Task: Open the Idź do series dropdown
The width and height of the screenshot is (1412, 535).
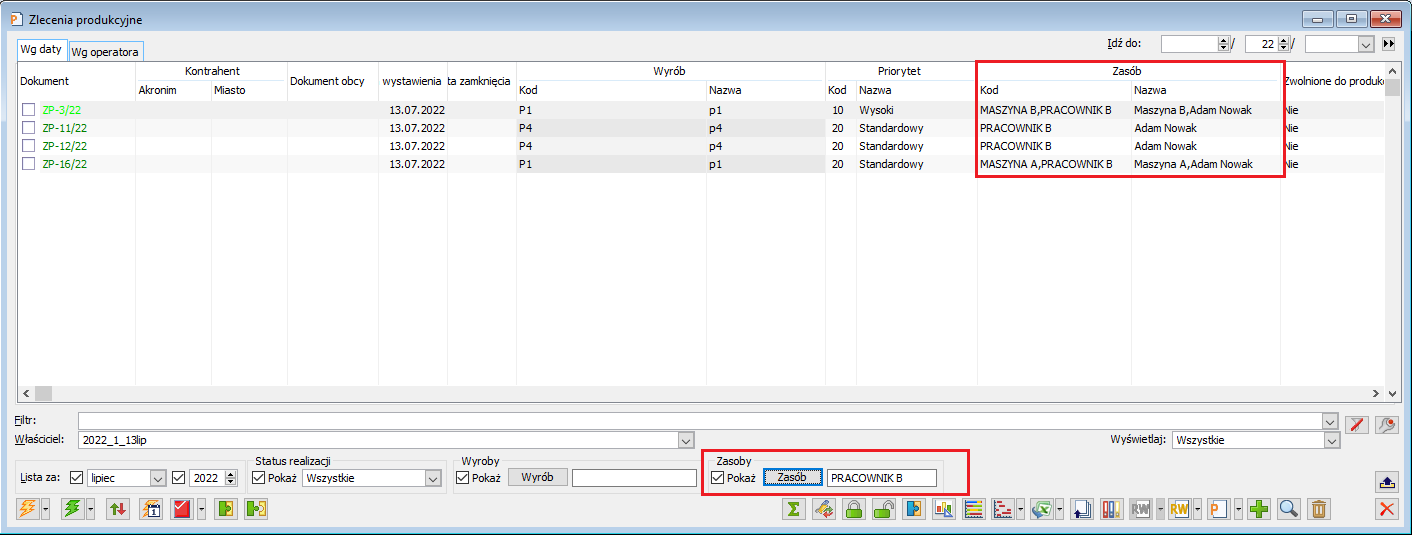Action: point(1366,44)
